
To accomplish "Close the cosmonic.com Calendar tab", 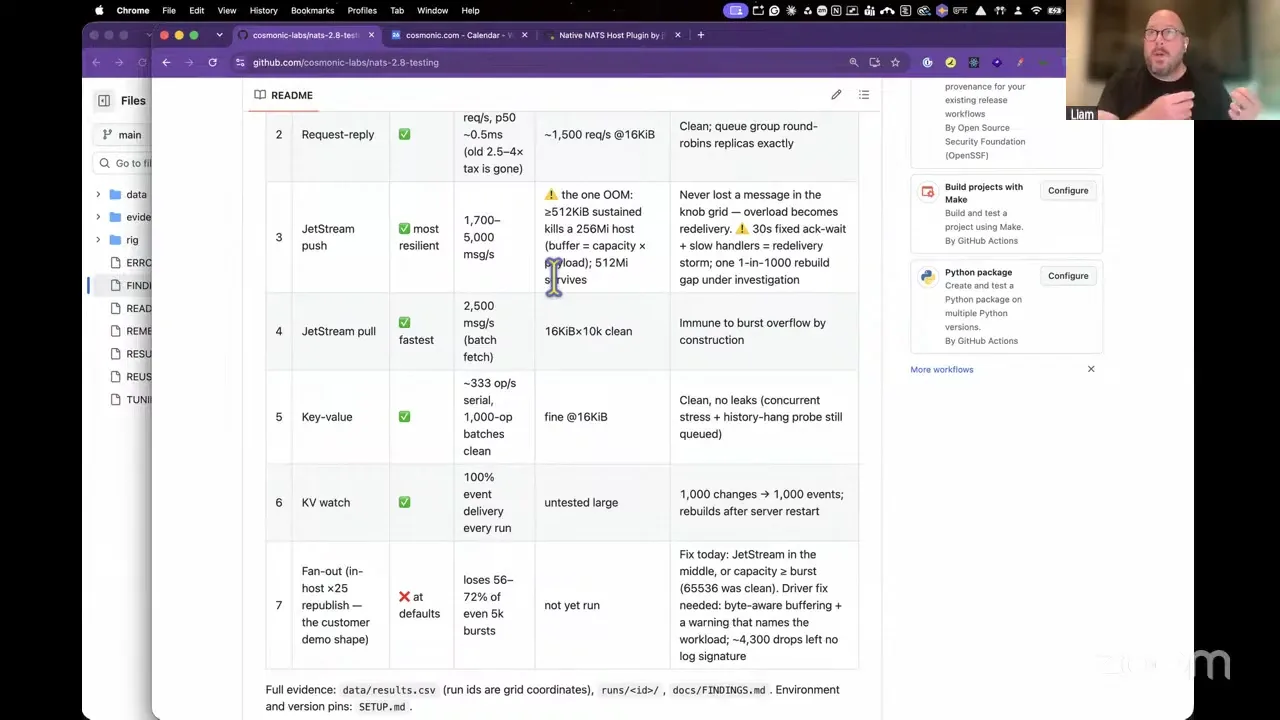I will coord(524,35).
